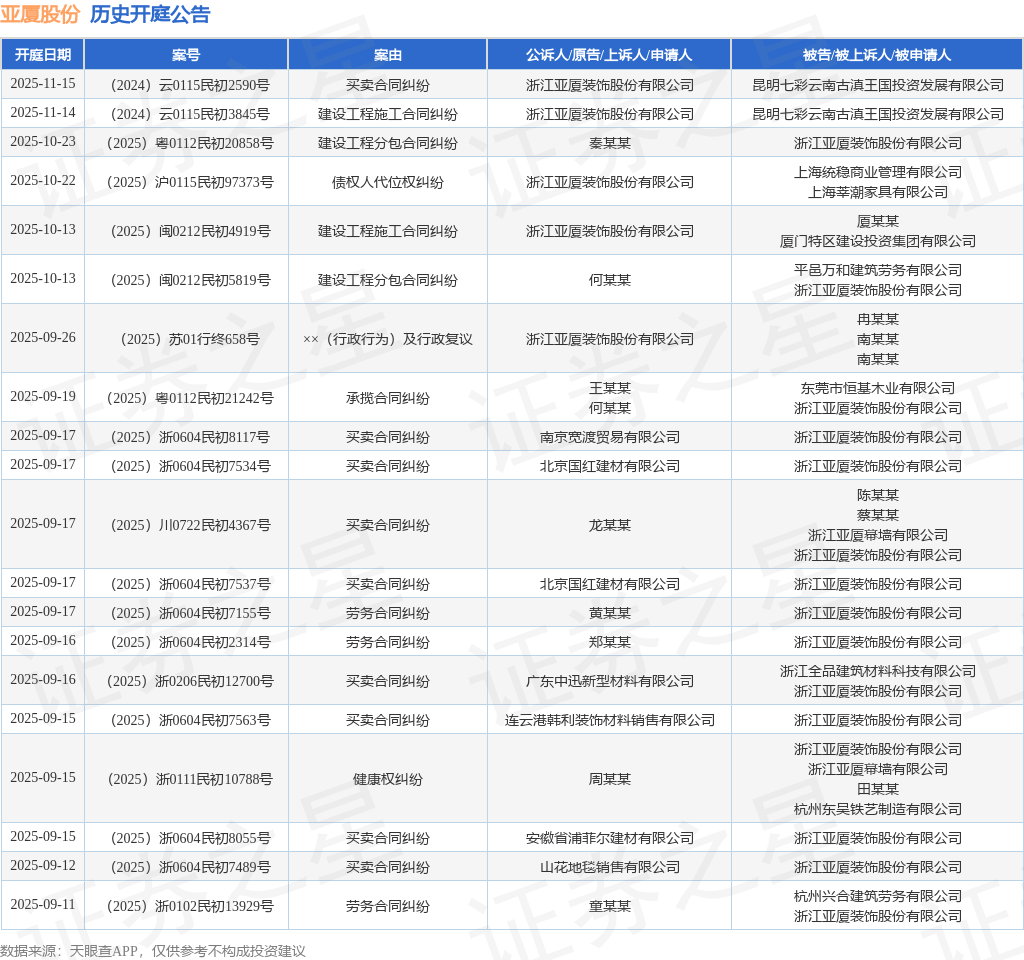Click case cause ××(行政行为)及行政复议
The image size is (1024, 960).
coord(387,339)
